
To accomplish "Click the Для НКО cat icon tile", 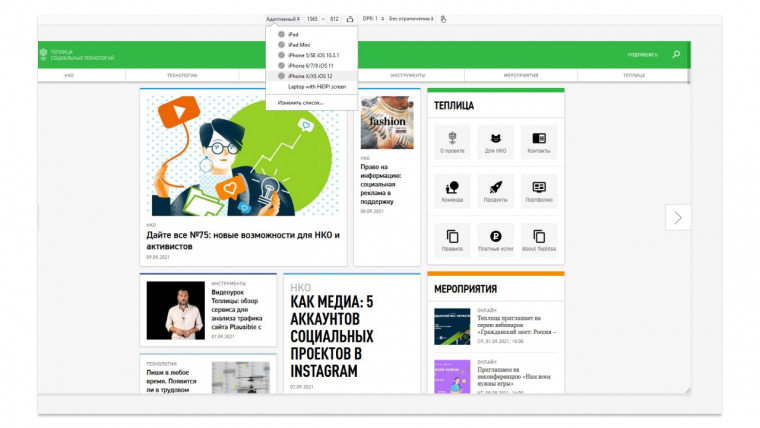I will tap(495, 139).
